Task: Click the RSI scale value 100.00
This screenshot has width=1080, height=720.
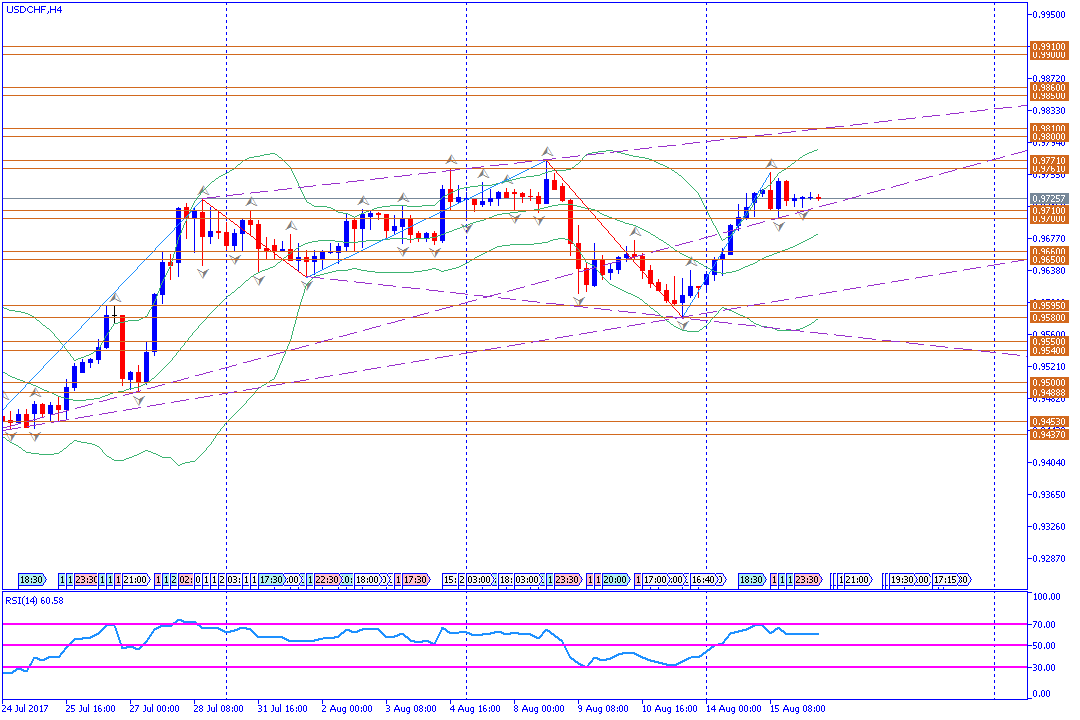Action: pyautogui.click(x=1046, y=597)
